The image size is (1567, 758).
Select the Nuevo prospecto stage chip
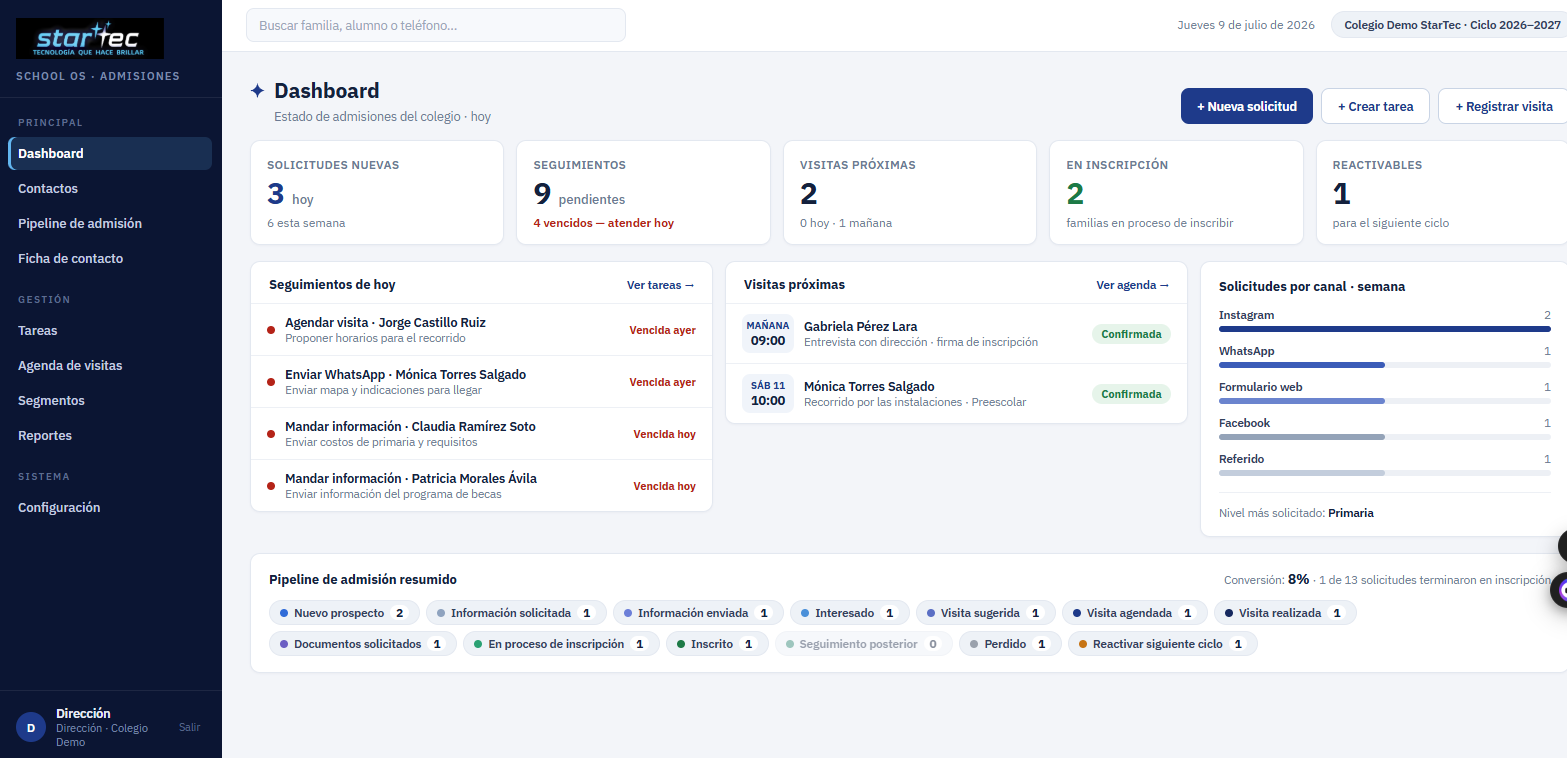345,613
